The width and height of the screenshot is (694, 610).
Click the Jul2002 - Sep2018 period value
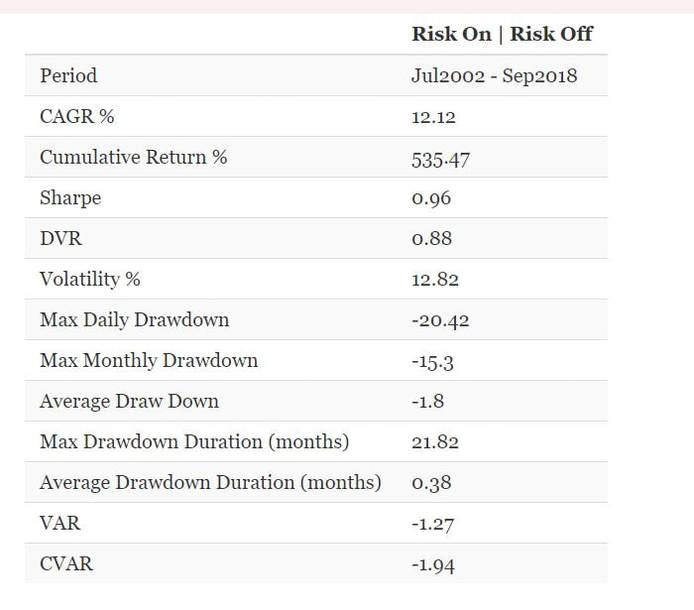click(x=494, y=75)
